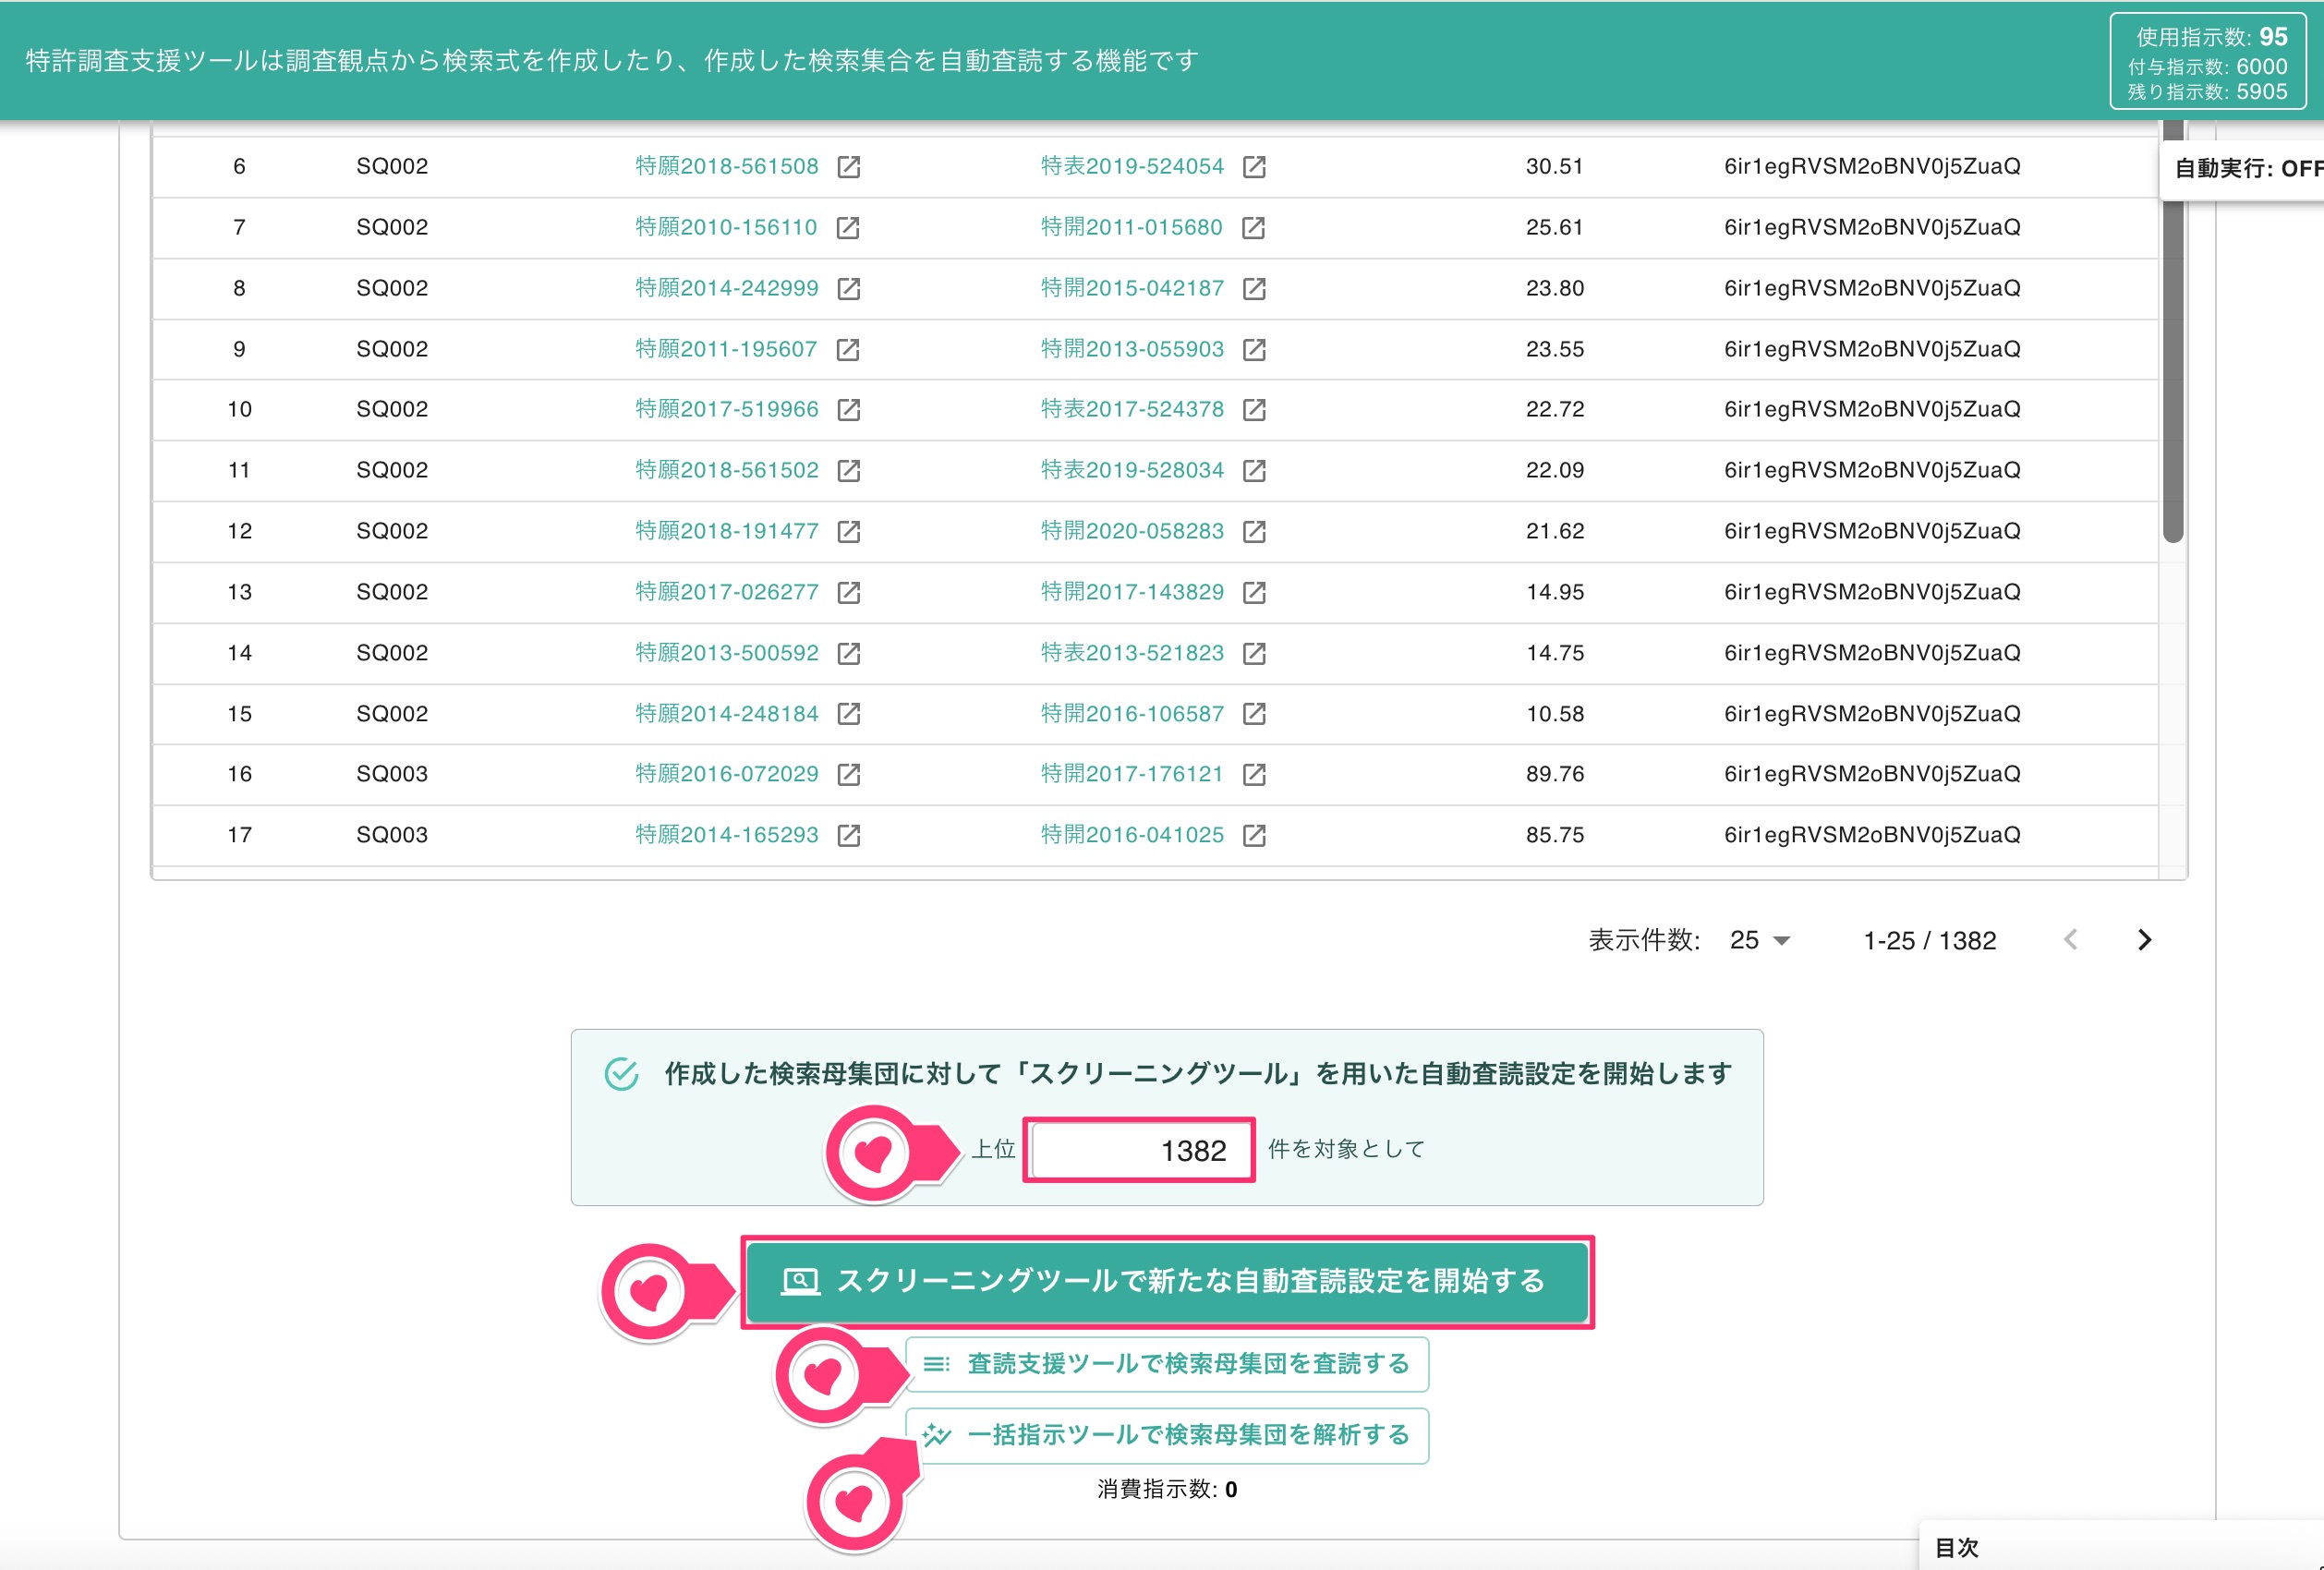Click the 使用指示数: 95 counter box

2208,62
